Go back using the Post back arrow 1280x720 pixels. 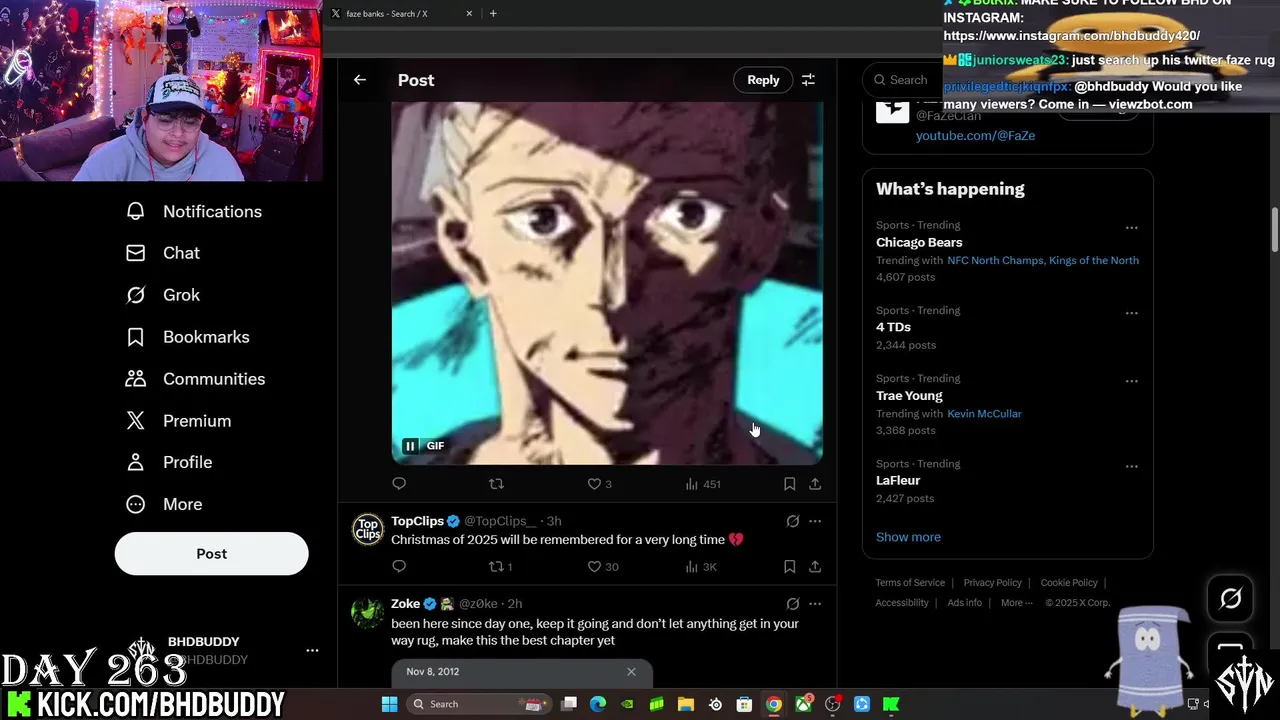click(360, 80)
